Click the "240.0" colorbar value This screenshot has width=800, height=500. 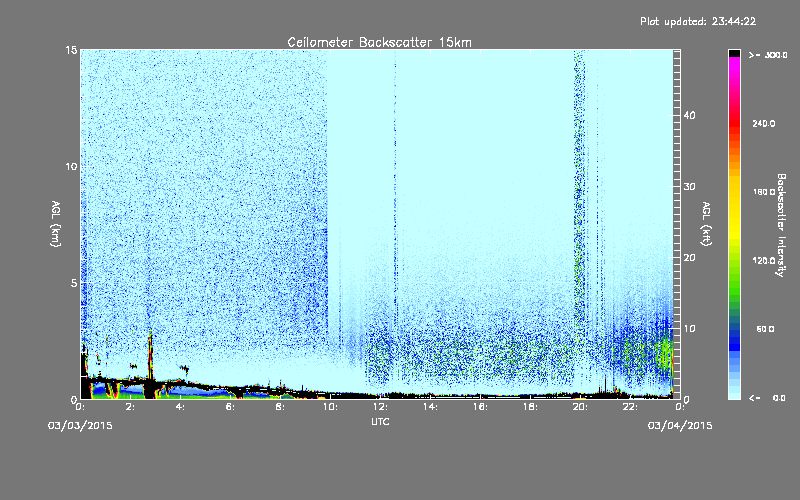point(763,123)
